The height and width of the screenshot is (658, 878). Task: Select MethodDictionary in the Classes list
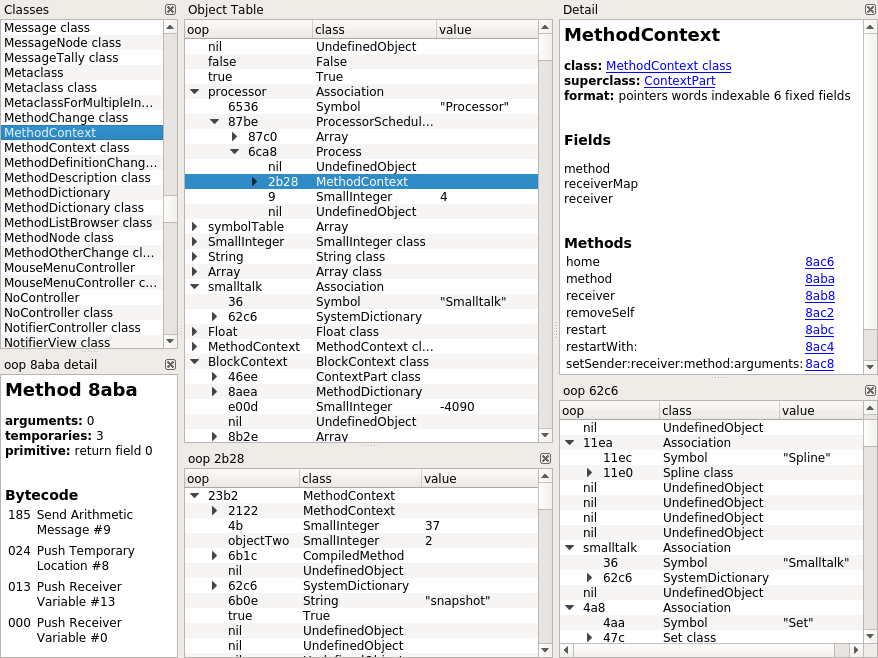click(x=82, y=193)
